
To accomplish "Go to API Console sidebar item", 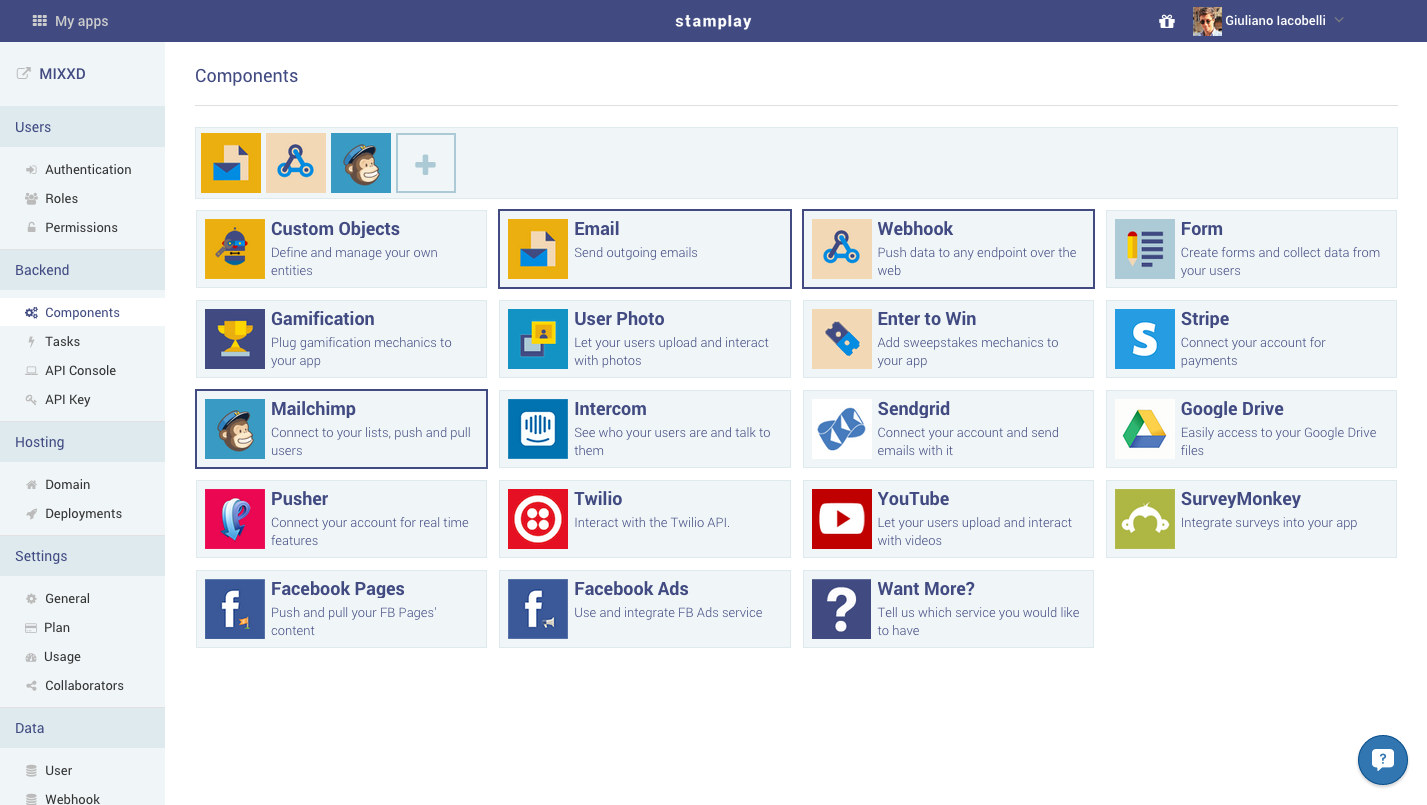I will (80, 370).
